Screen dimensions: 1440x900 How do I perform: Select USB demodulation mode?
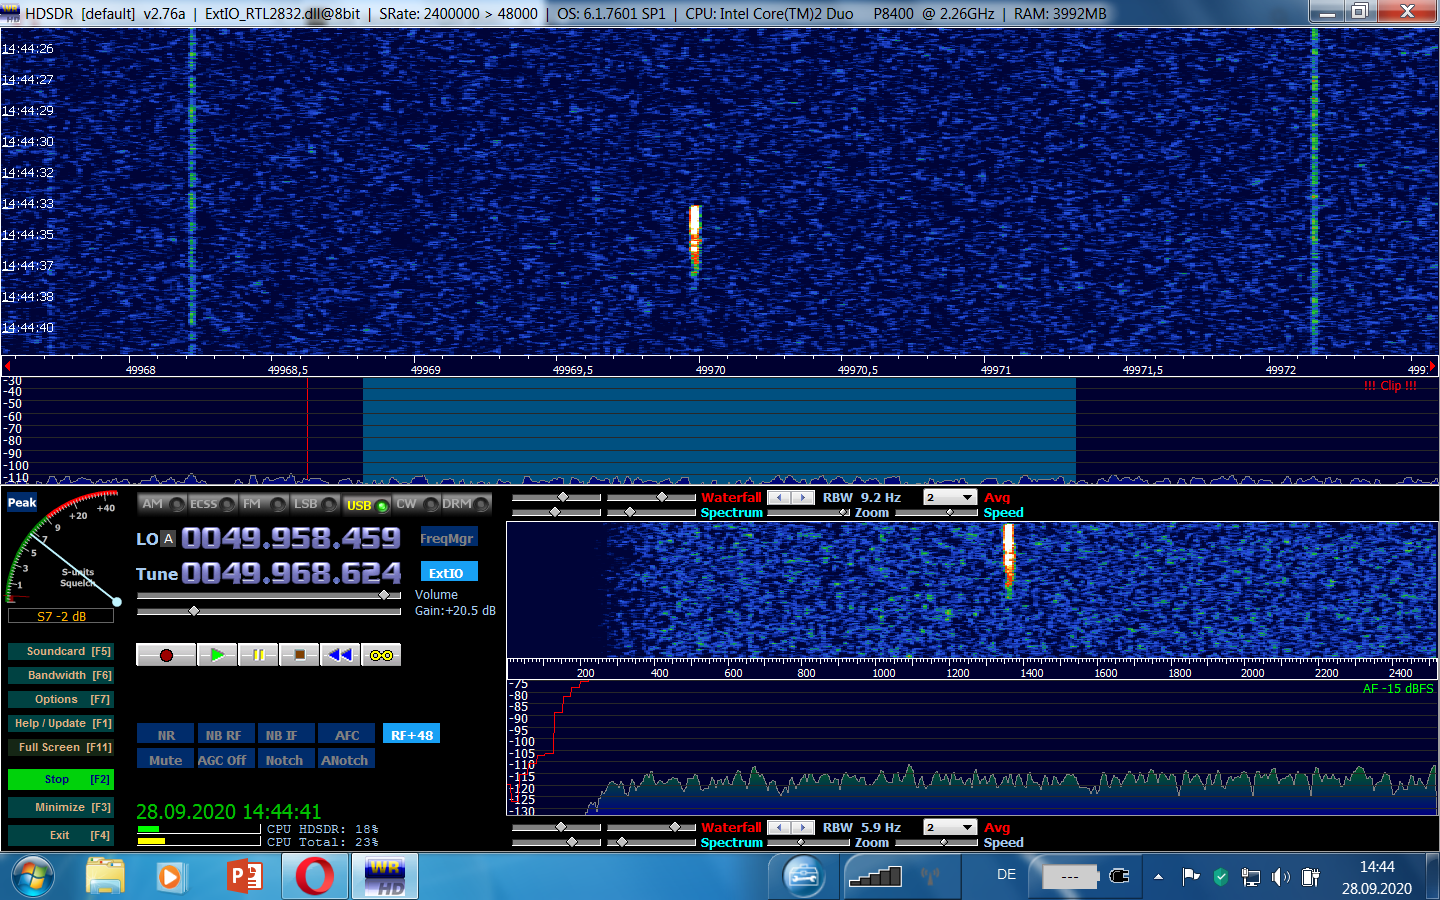click(x=366, y=504)
